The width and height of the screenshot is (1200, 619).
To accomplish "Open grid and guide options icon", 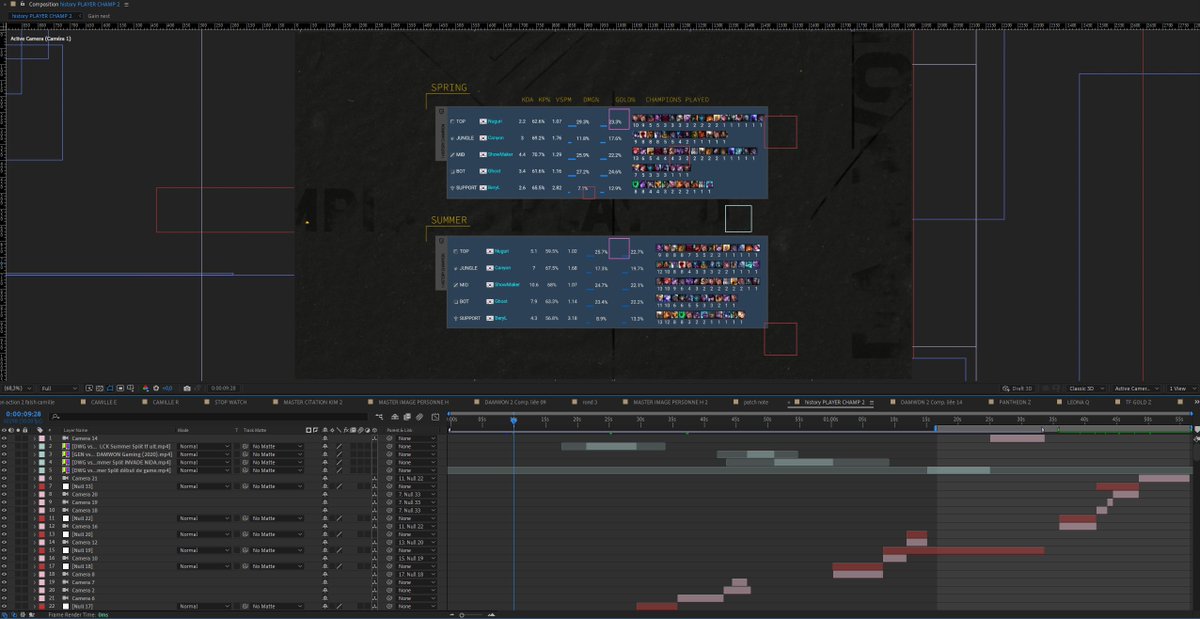I will click(x=131, y=388).
